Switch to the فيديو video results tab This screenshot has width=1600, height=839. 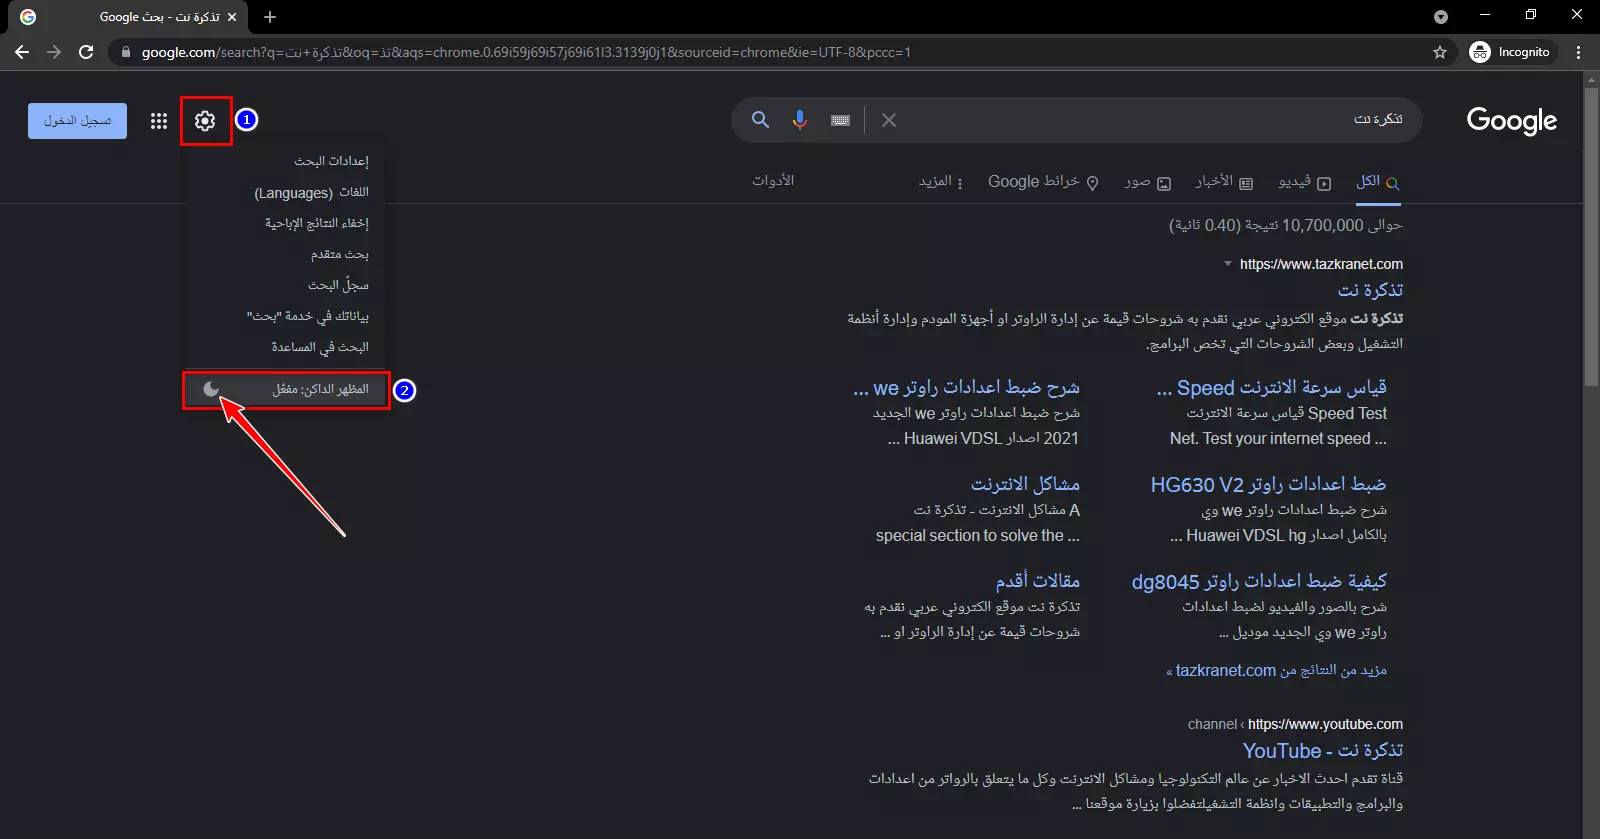pyautogui.click(x=1304, y=182)
